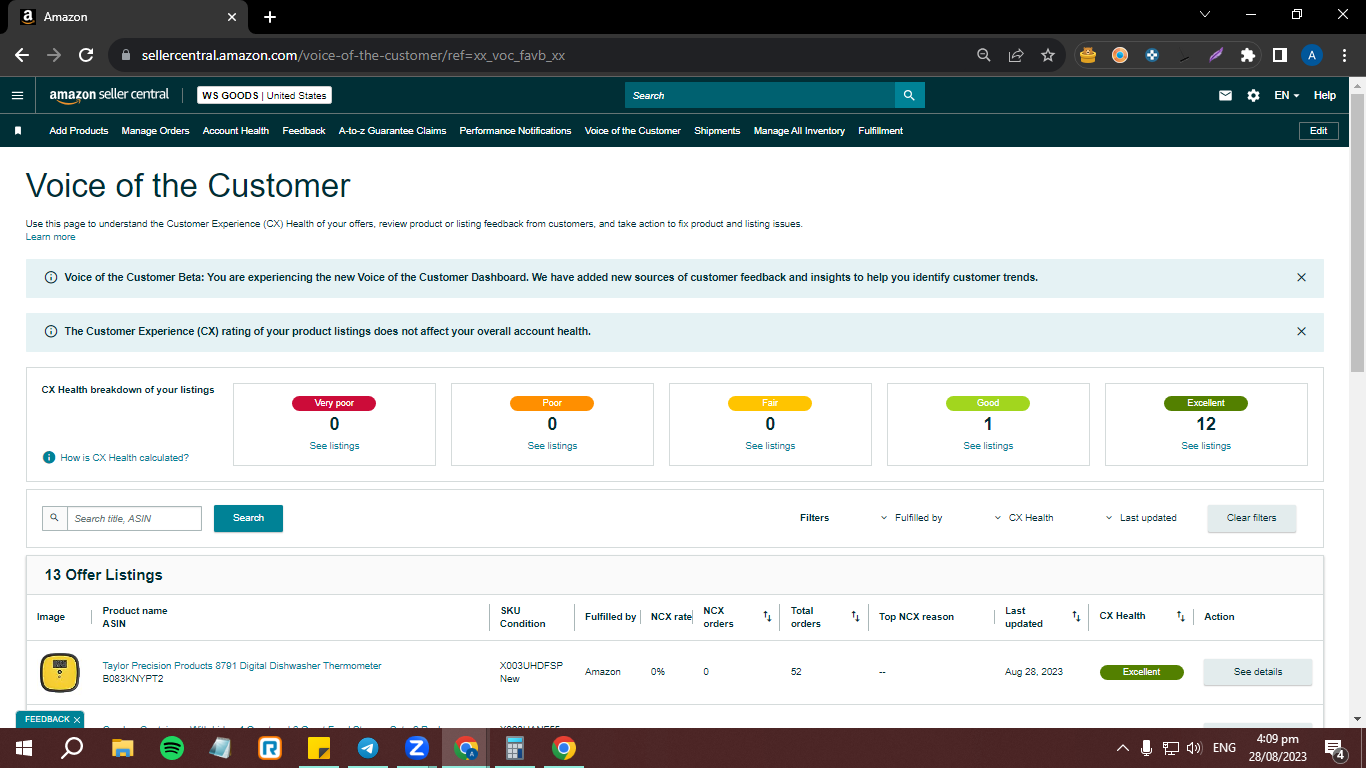Open a new browser tab
This screenshot has height=768, width=1366.
[270, 17]
